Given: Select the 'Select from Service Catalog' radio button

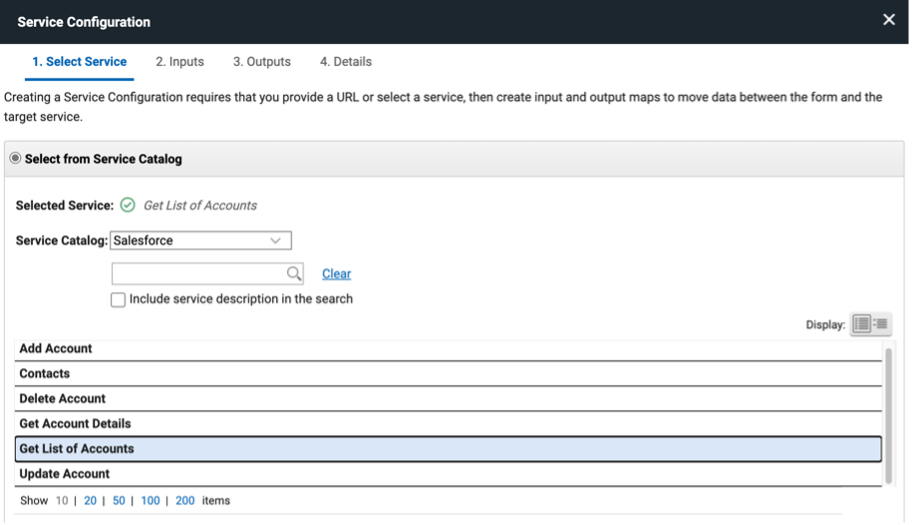Looking at the screenshot, I should pos(15,159).
